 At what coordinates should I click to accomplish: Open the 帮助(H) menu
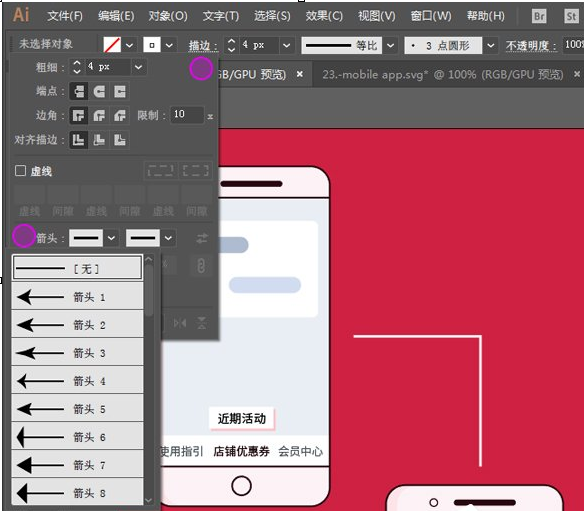(486, 16)
